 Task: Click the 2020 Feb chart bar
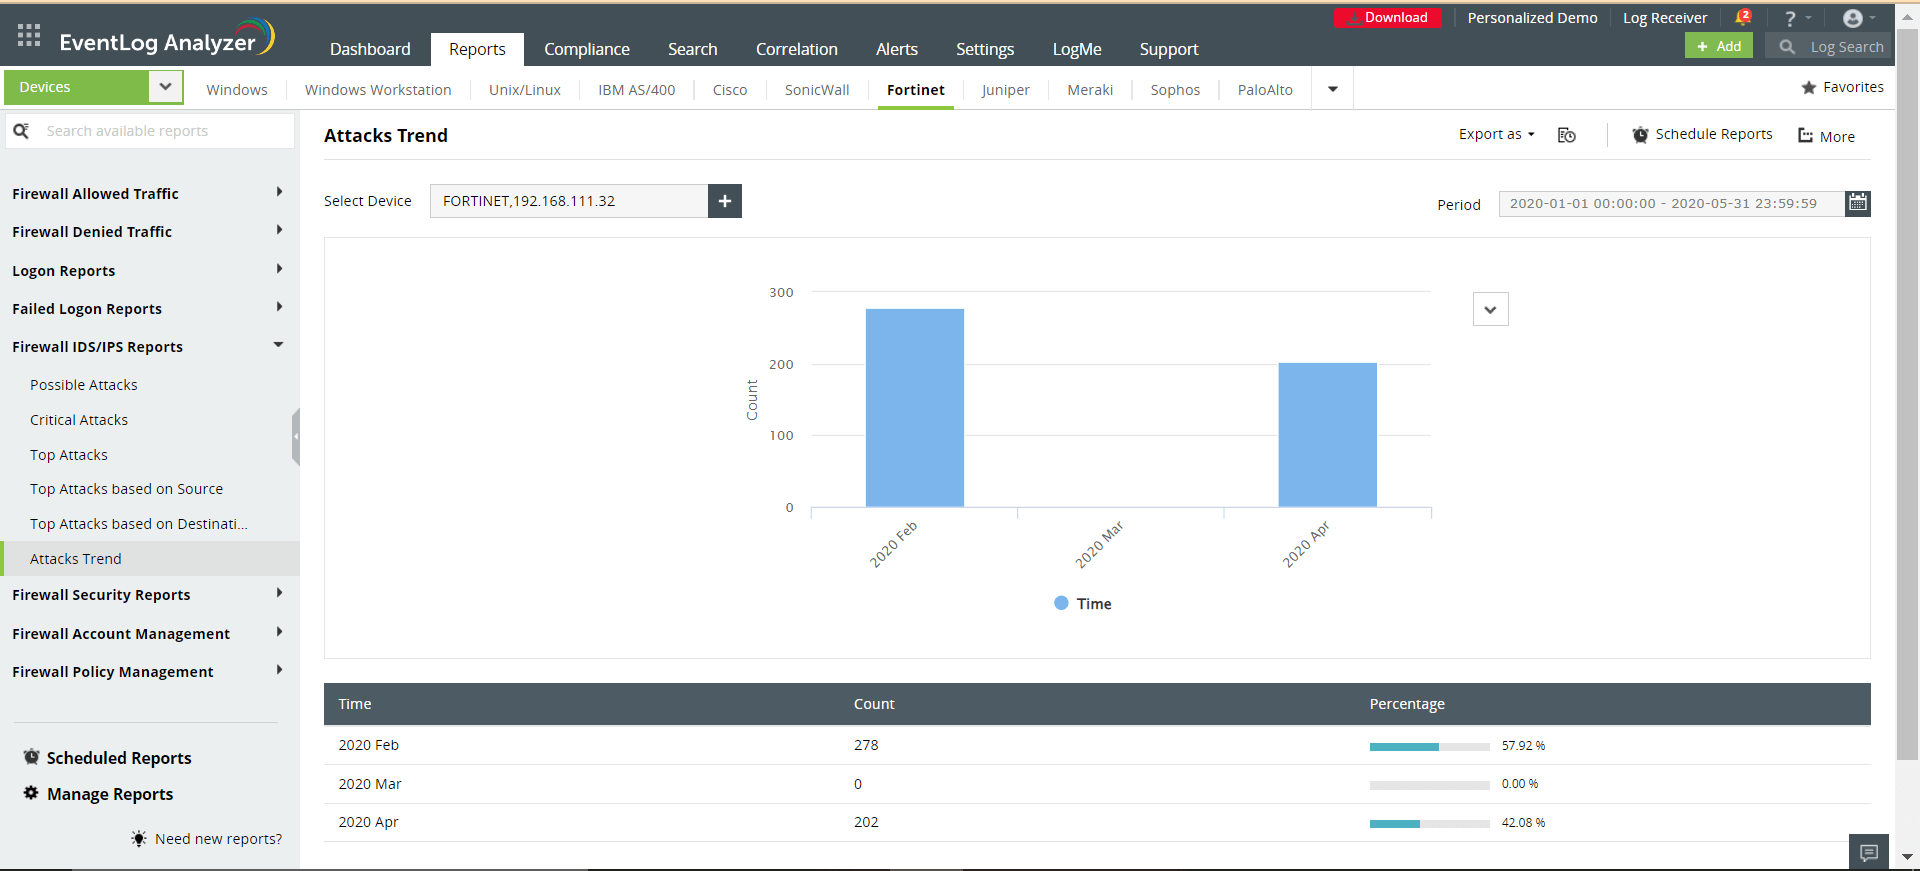tap(915, 408)
